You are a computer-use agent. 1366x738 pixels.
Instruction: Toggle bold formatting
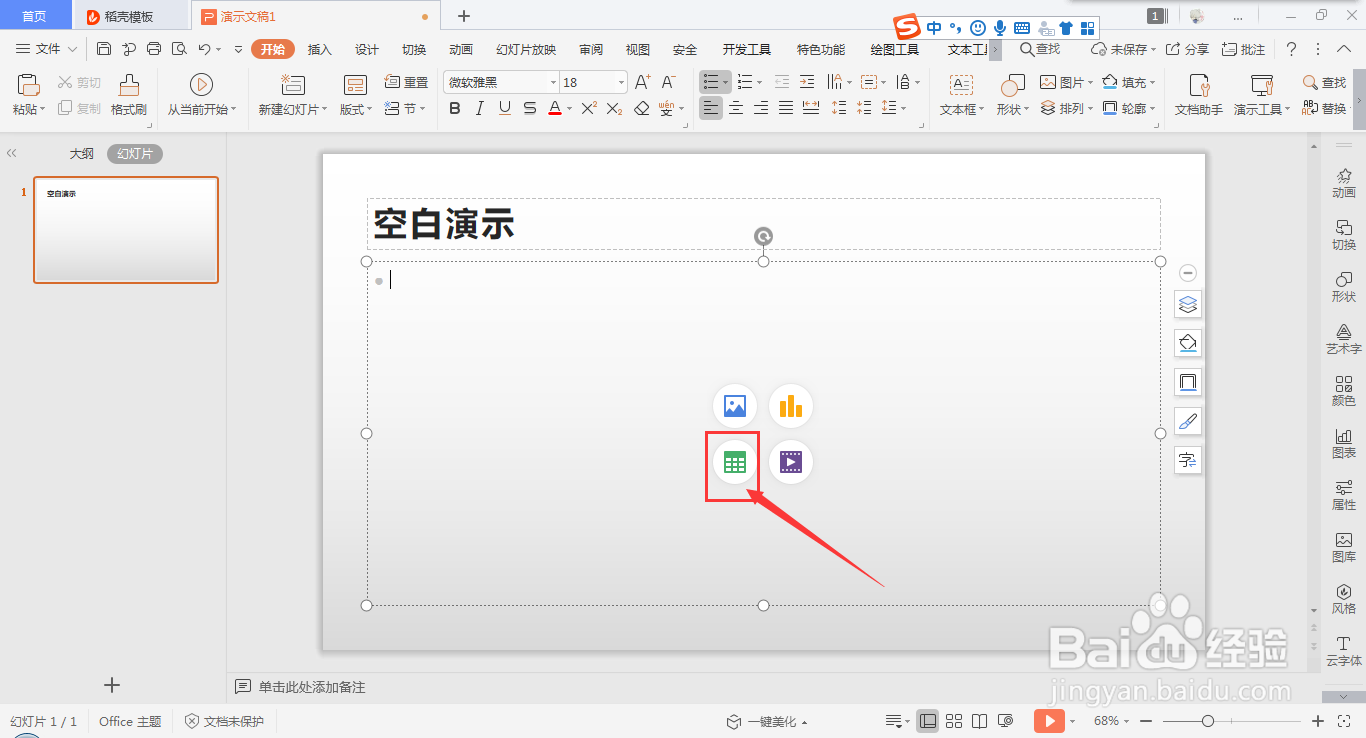pos(455,108)
